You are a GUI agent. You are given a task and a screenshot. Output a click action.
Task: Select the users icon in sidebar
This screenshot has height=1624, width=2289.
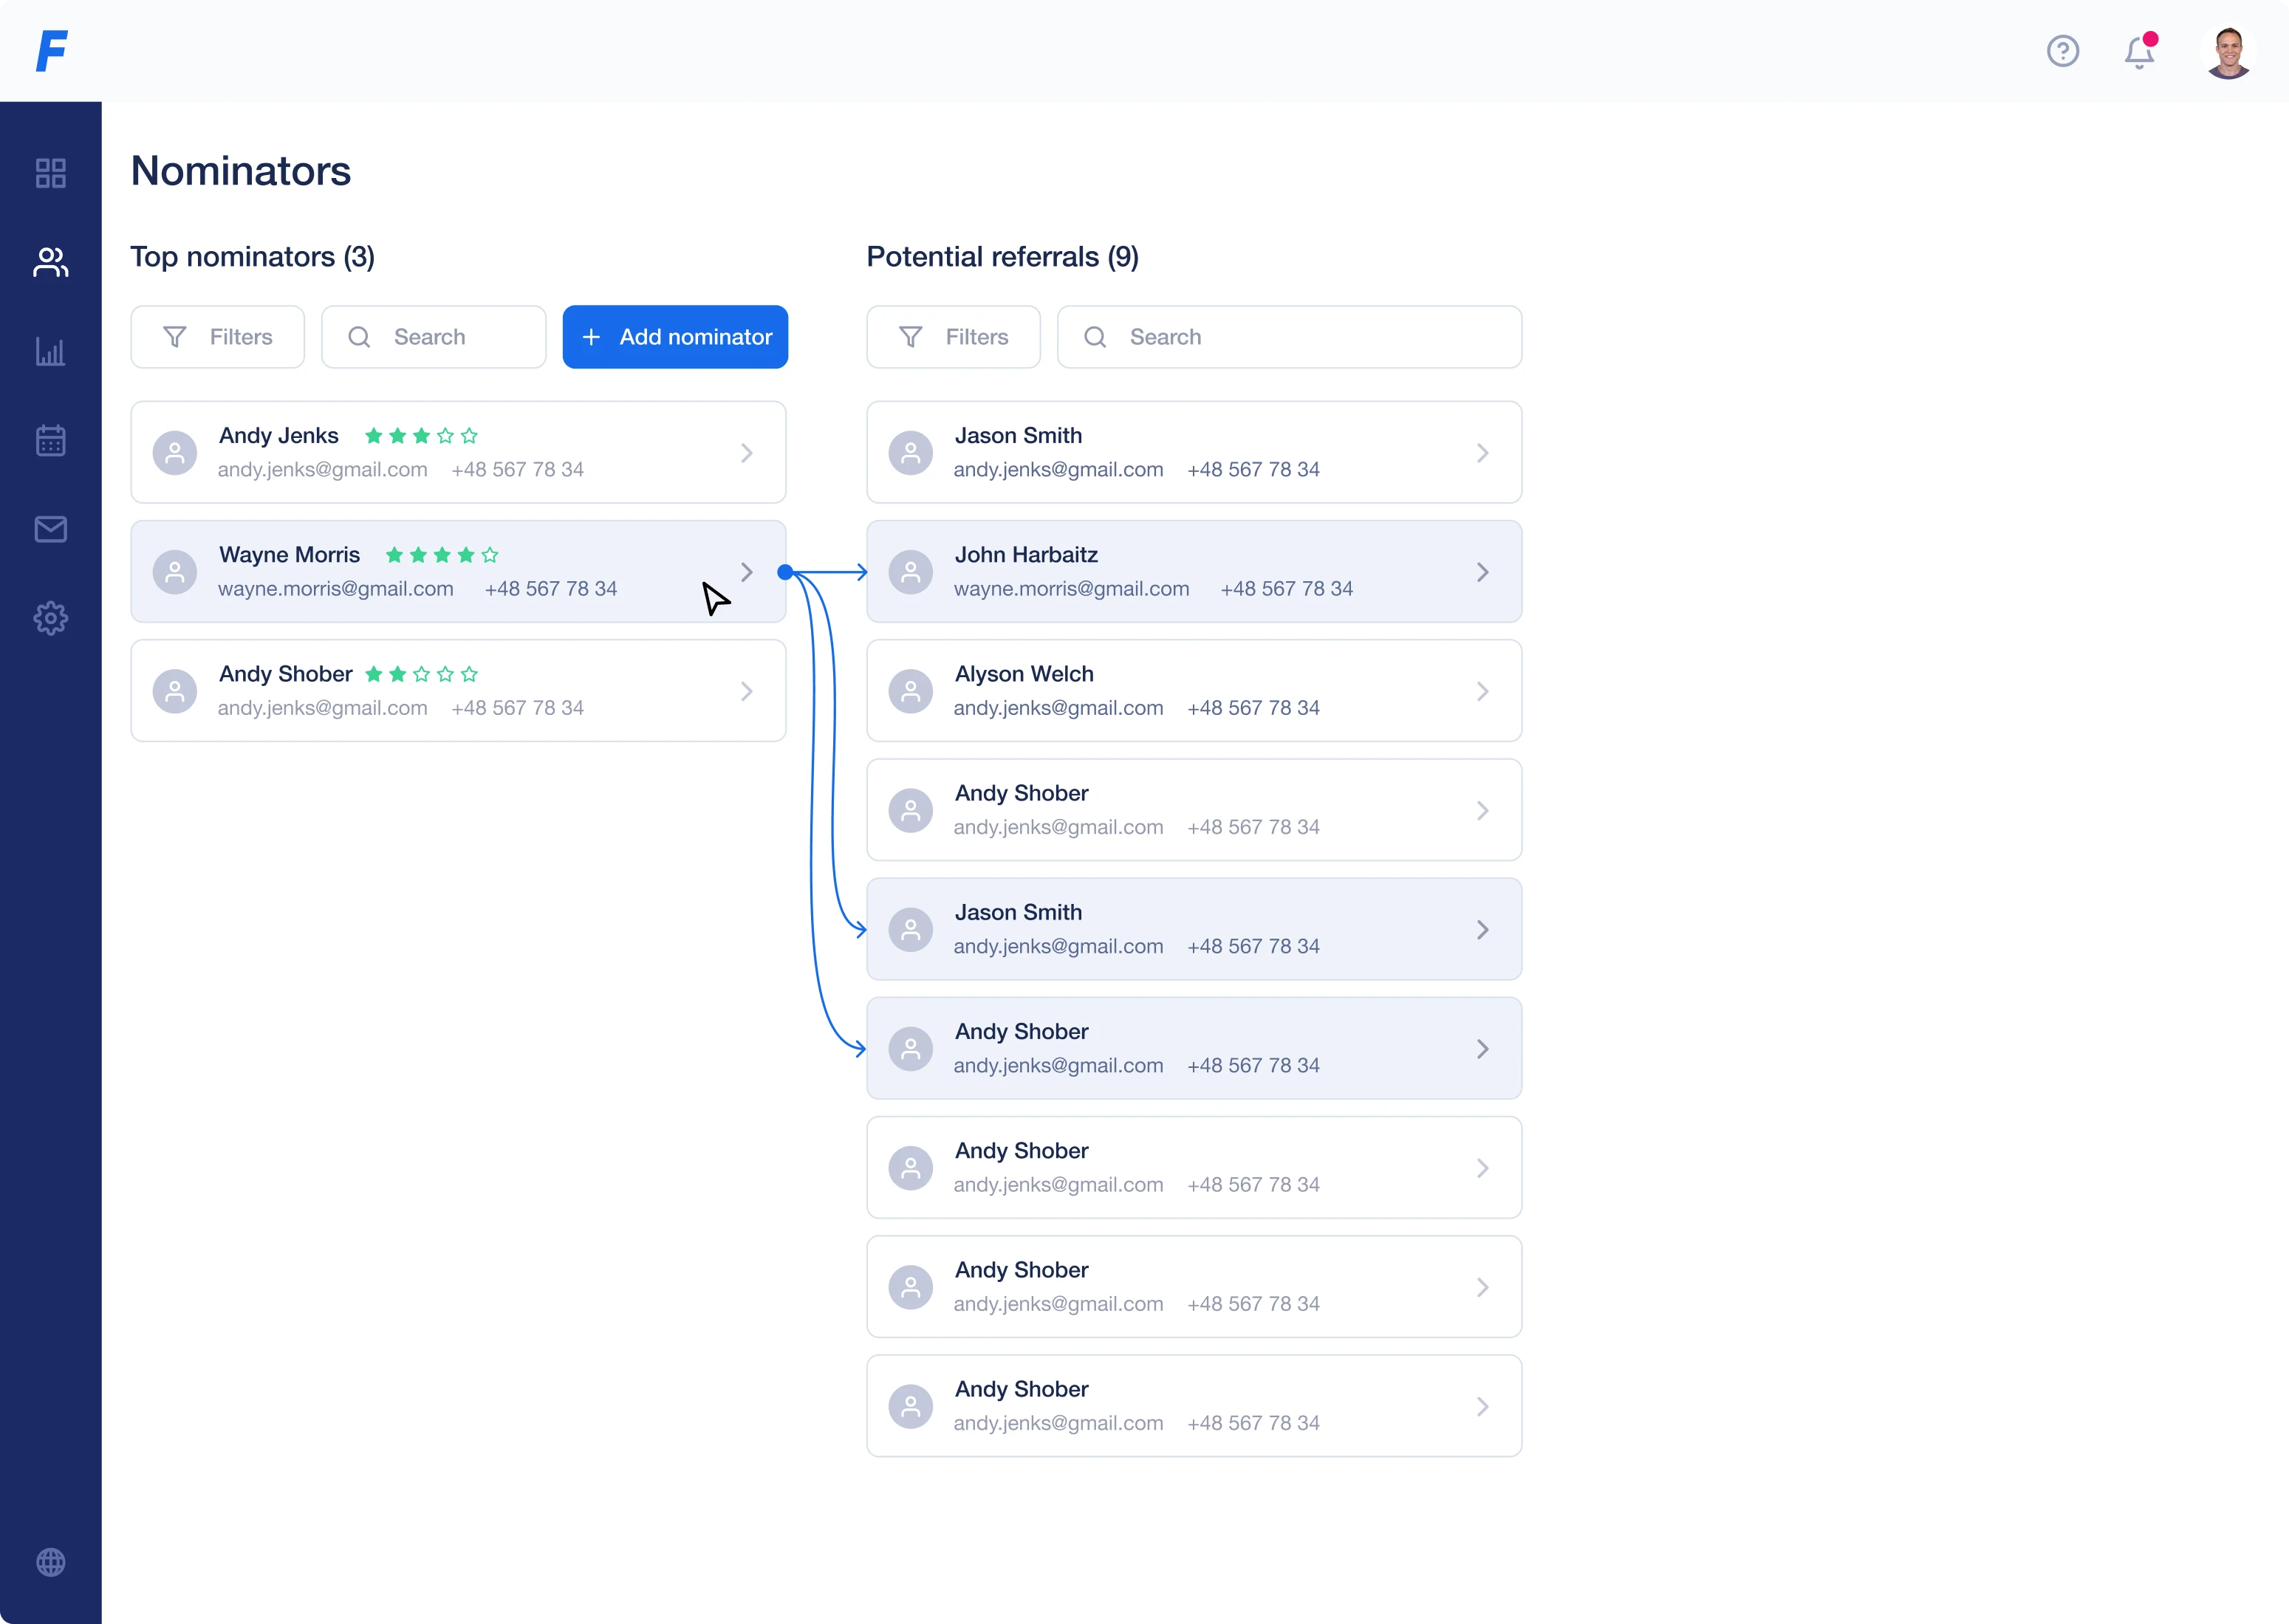(x=50, y=262)
